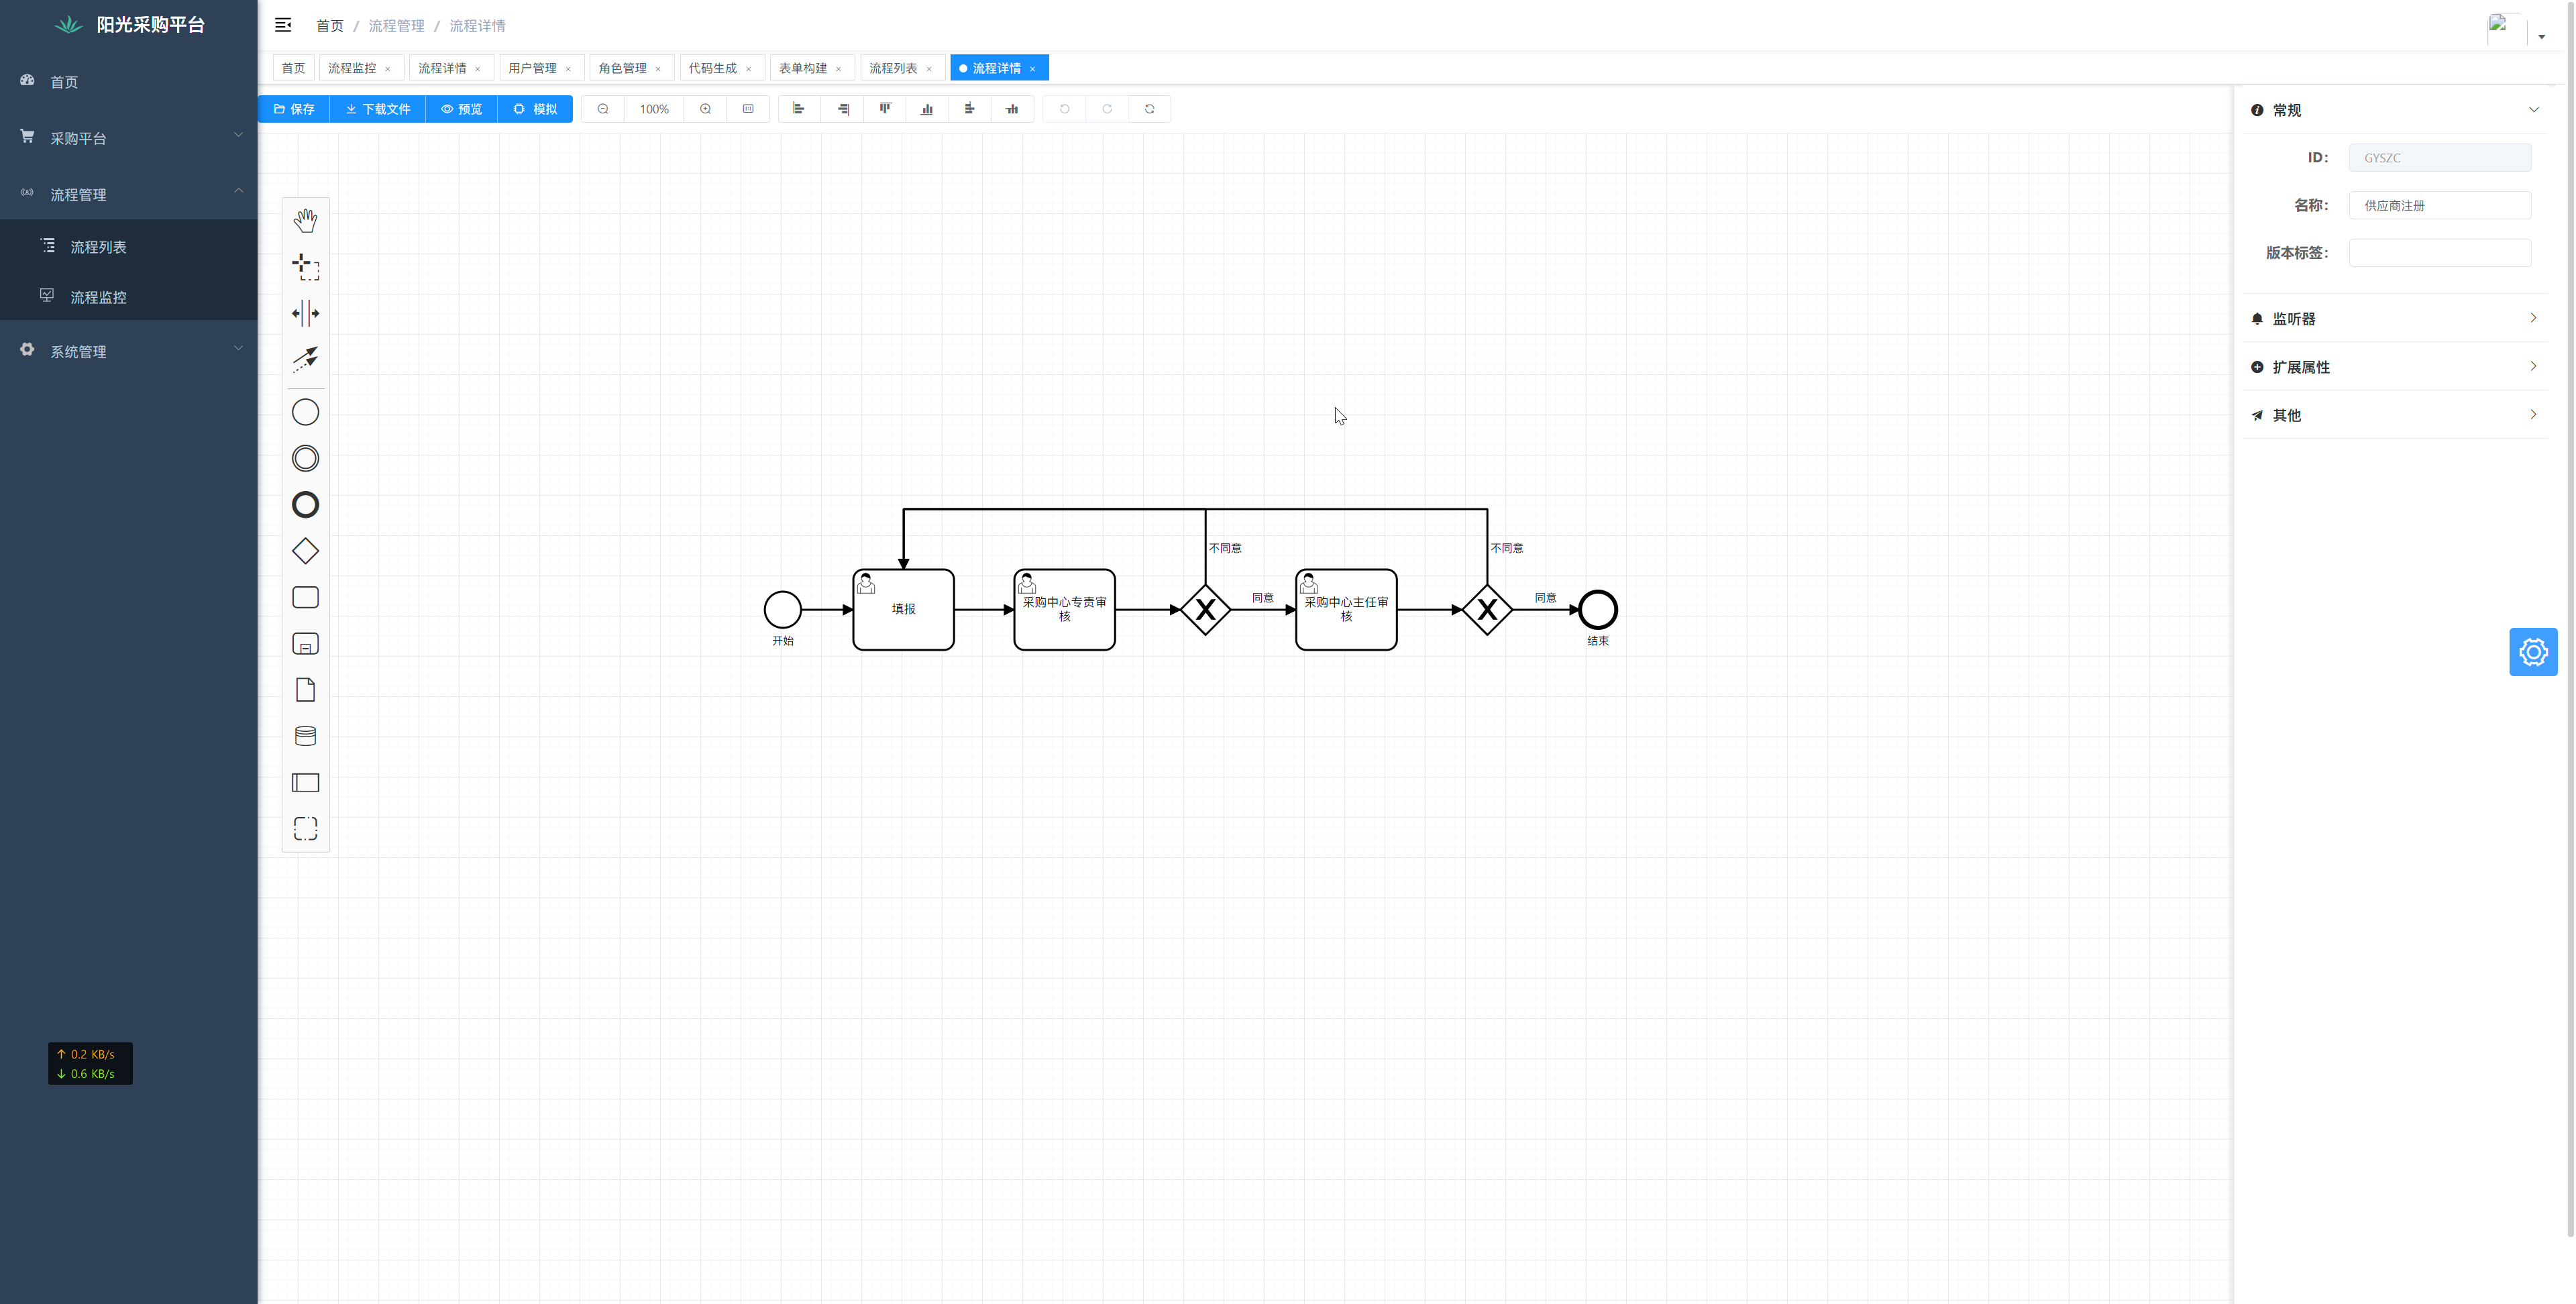The height and width of the screenshot is (1304, 2576).
Task: Activate the hand tool in palette
Action: pos(305,220)
